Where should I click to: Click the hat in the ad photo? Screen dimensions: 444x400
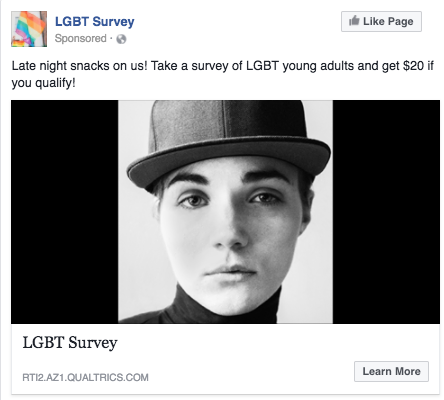(x=229, y=140)
